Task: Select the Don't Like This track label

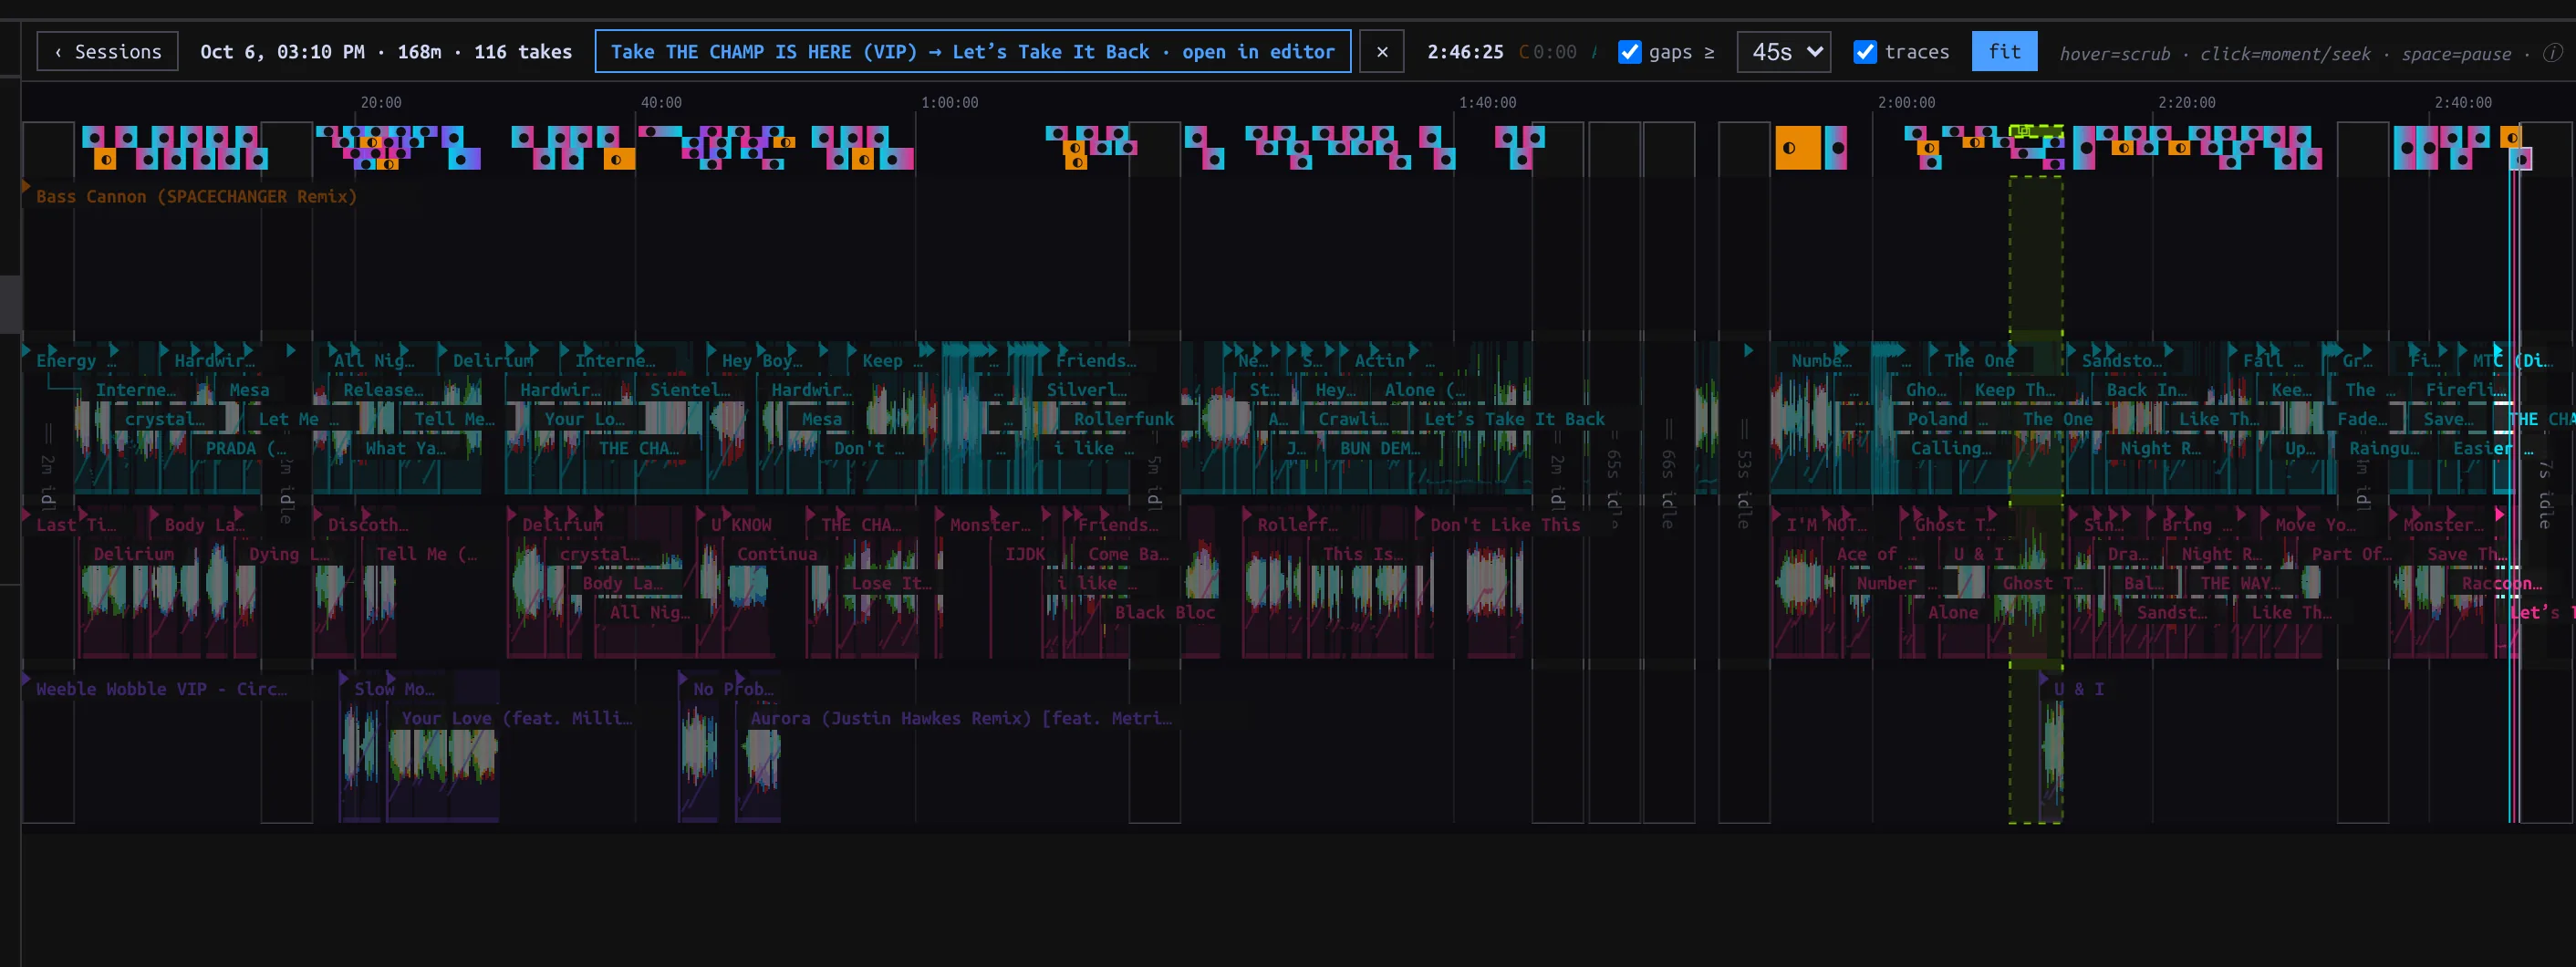Action: coord(1505,525)
